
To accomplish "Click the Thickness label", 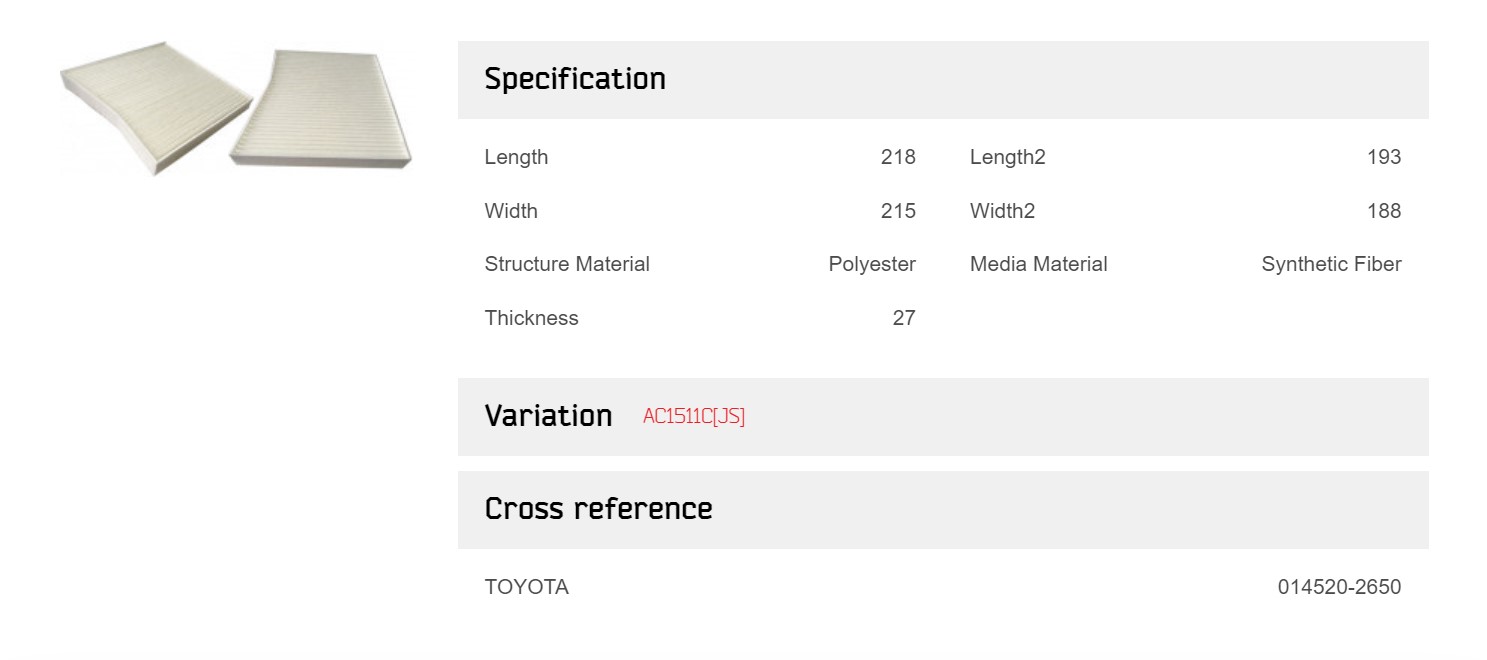I will pyautogui.click(x=532, y=318).
